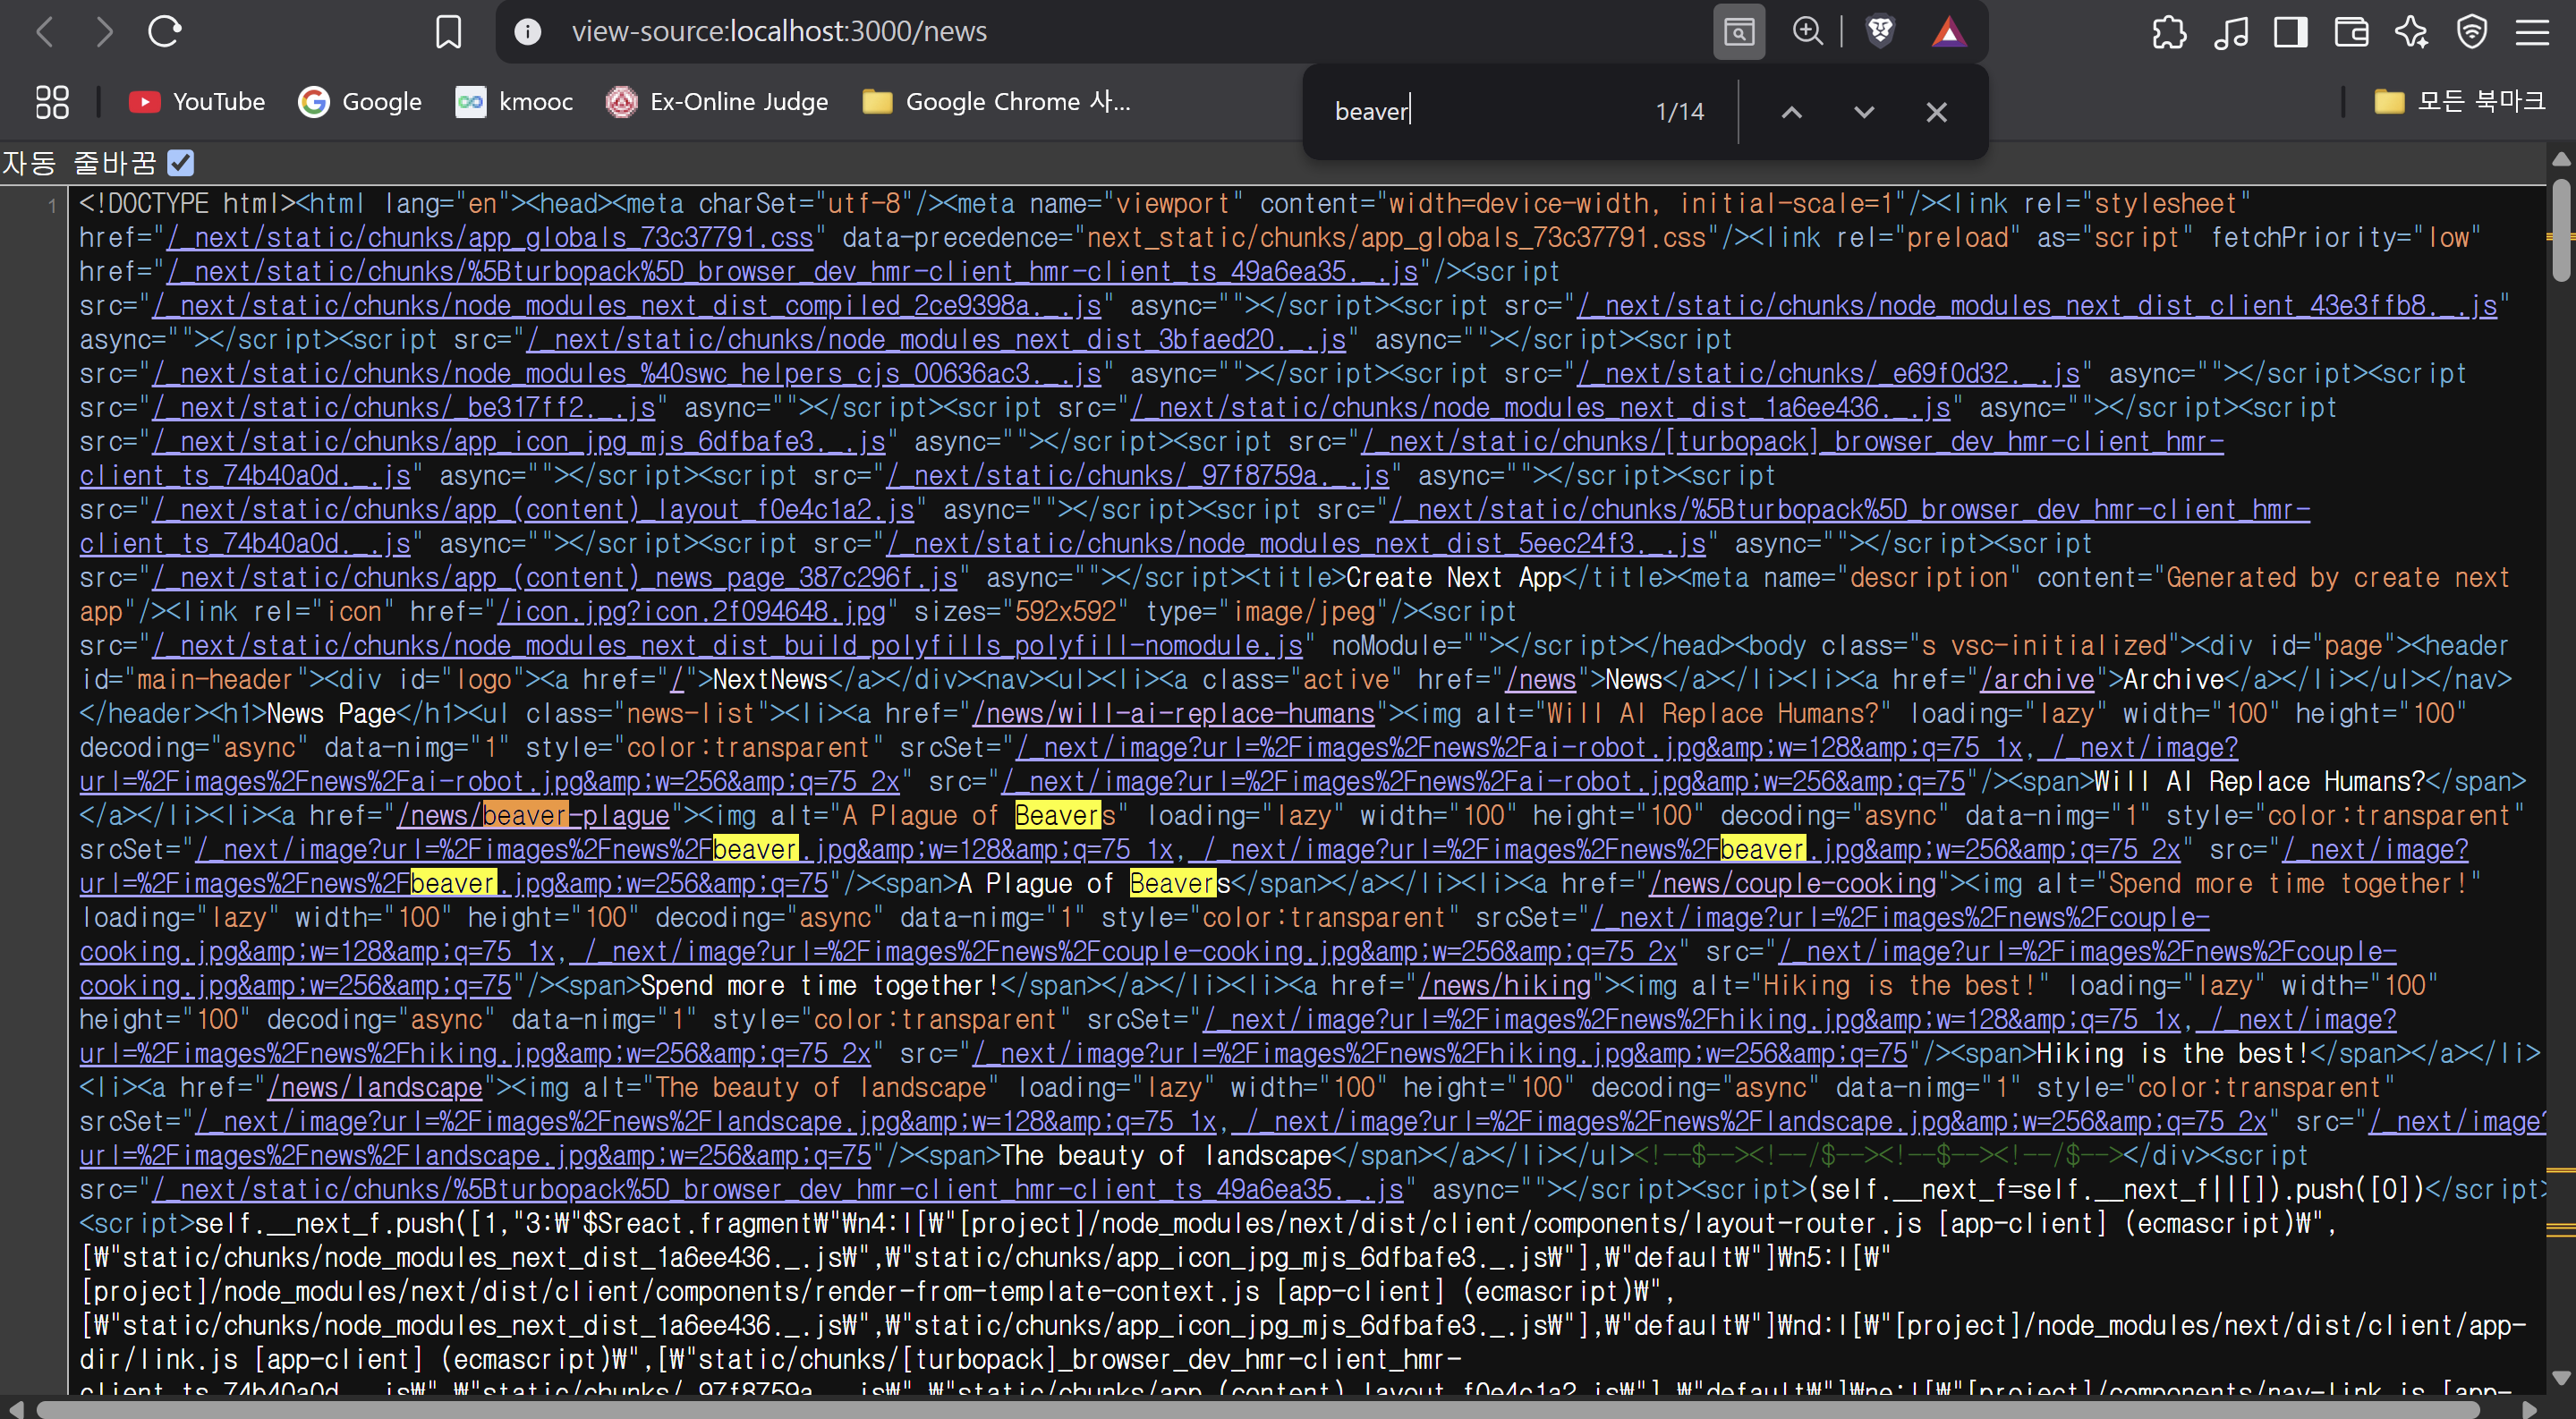Click the Brave Rewards triangle icon
2576x1419 pixels.
click(1948, 32)
